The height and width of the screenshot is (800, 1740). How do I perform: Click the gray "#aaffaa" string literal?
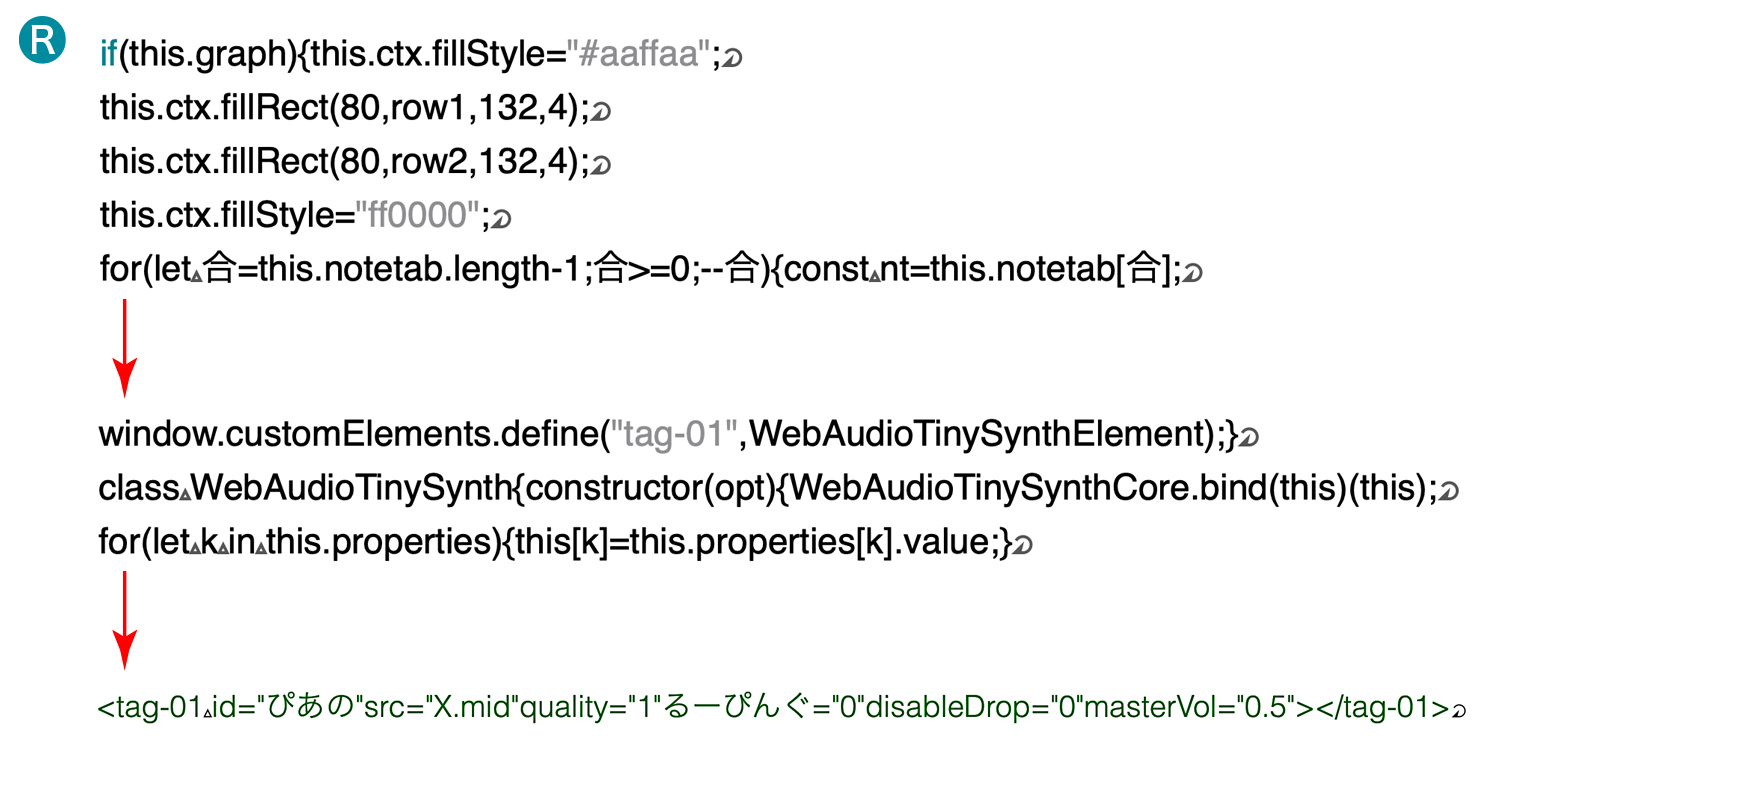point(639,53)
